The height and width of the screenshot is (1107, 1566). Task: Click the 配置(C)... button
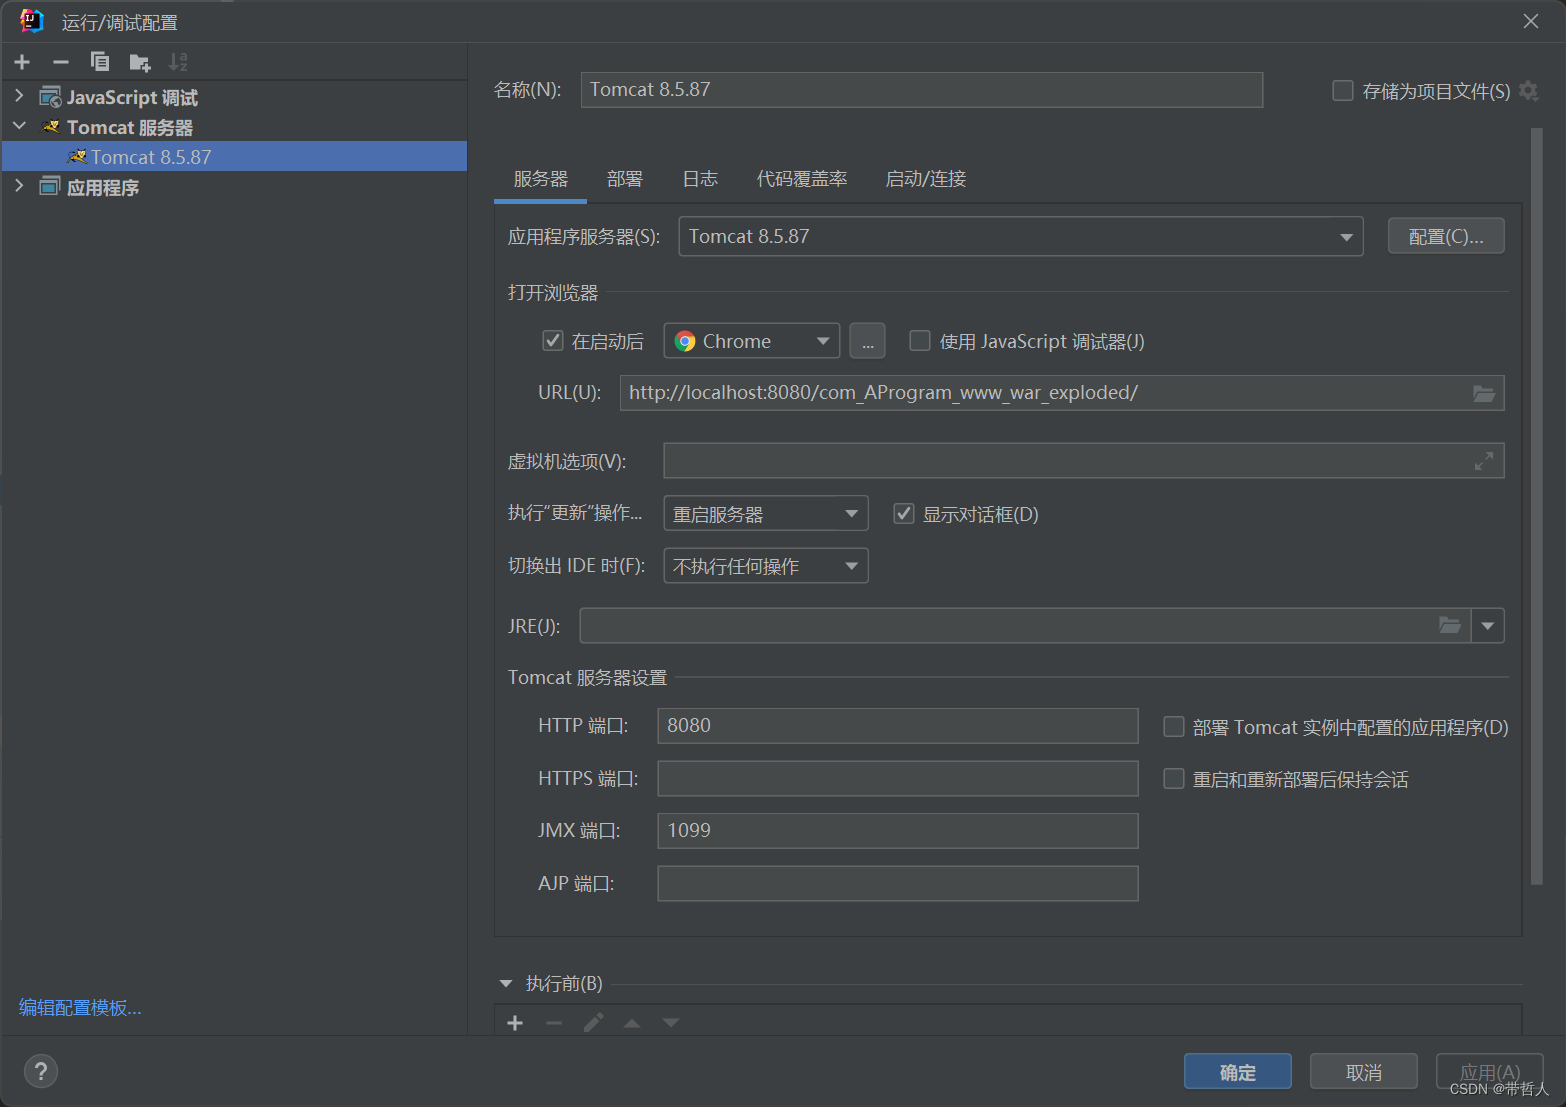1446,236
